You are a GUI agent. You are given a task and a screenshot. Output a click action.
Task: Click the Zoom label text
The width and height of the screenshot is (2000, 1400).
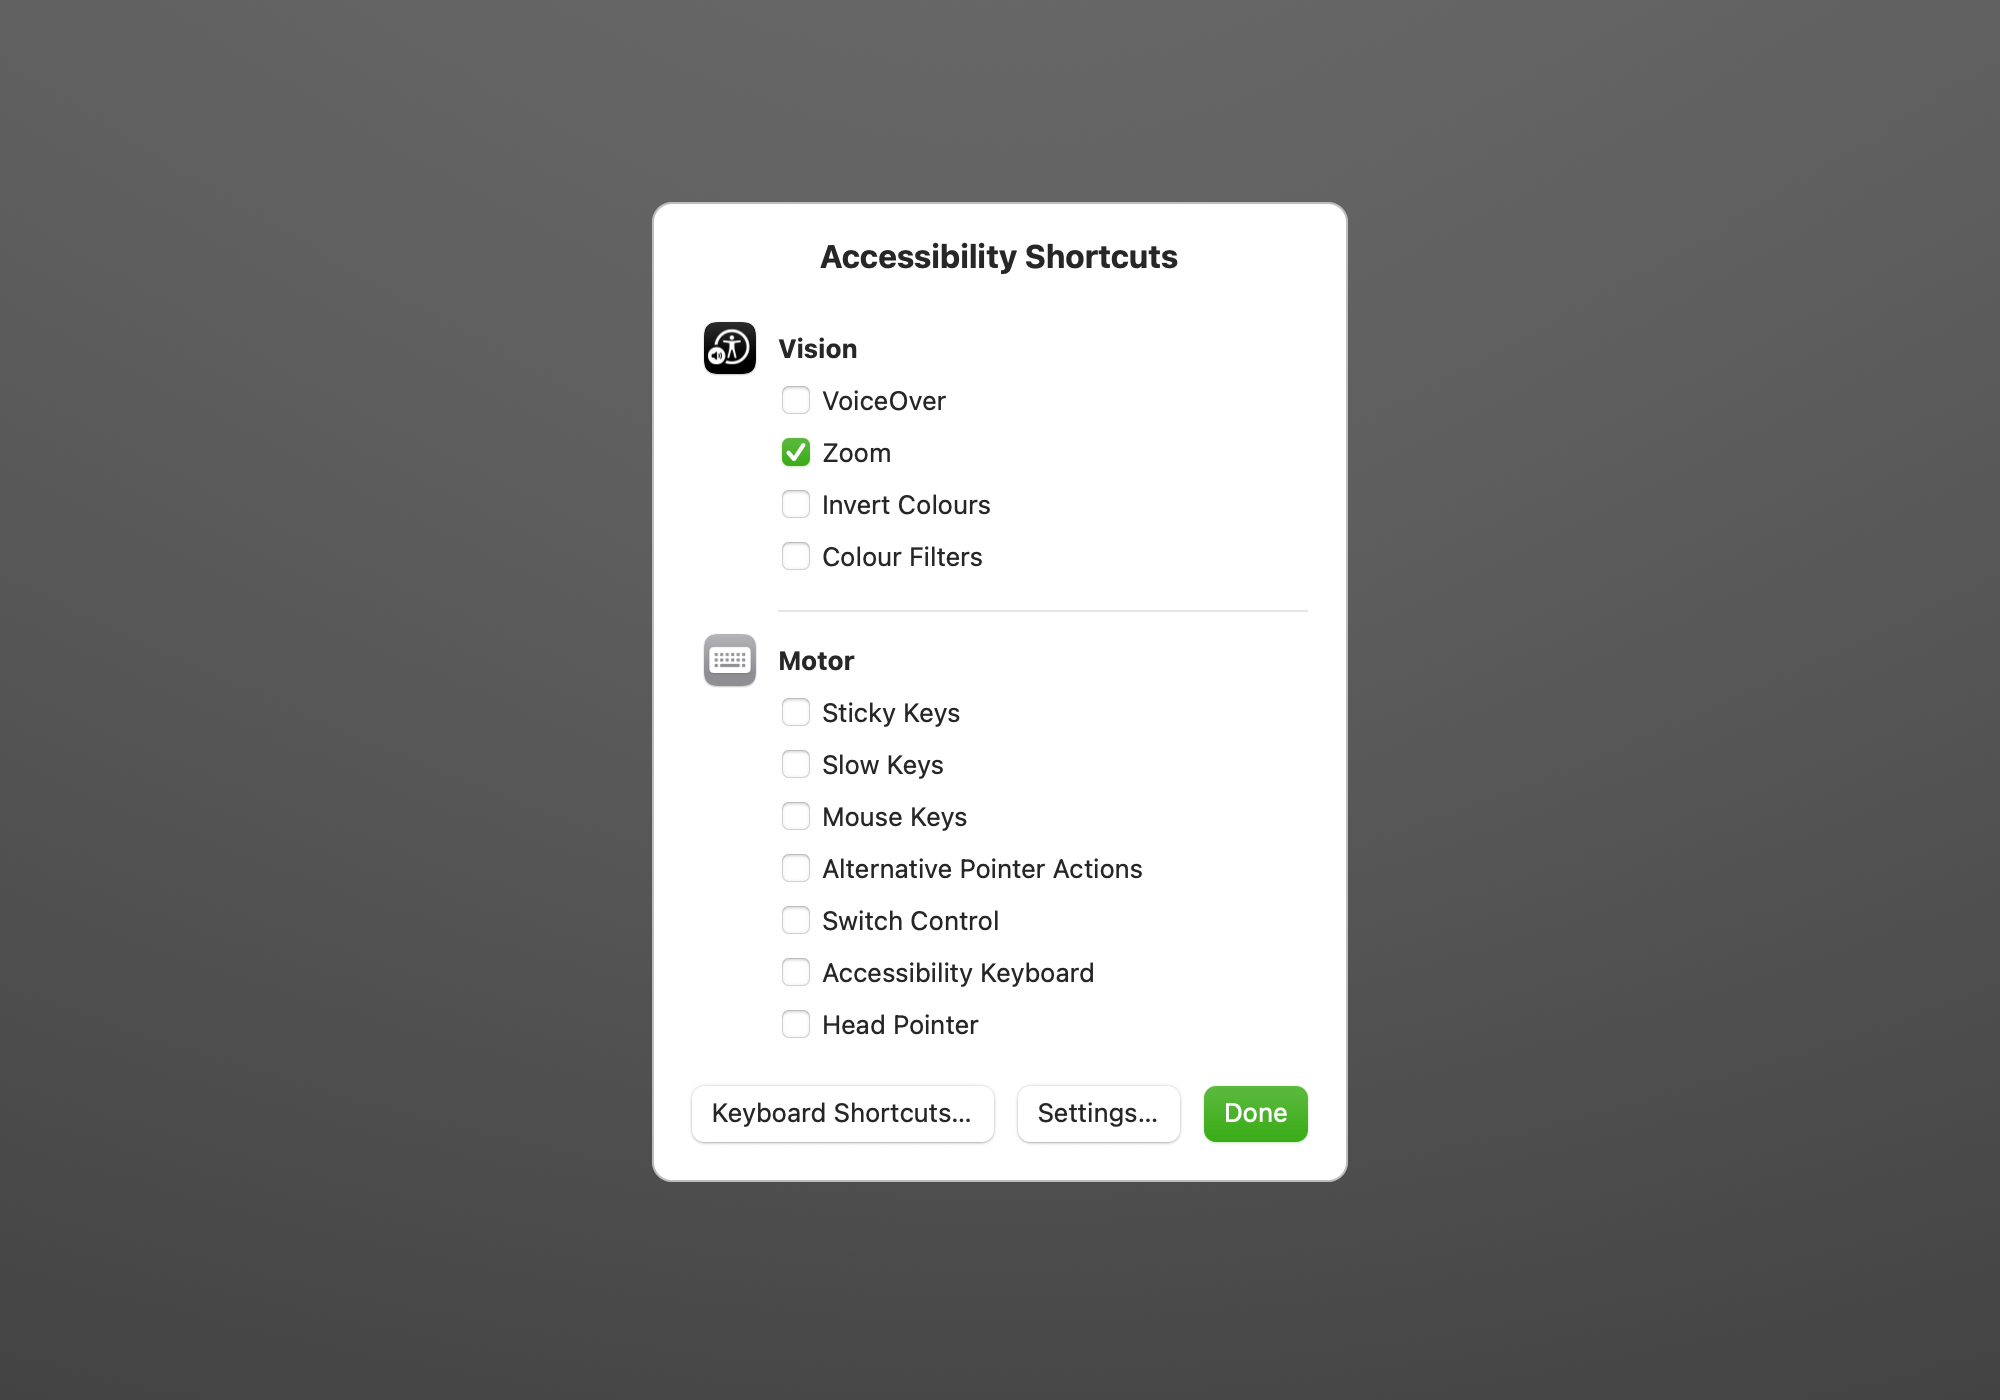click(x=856, y=453)
